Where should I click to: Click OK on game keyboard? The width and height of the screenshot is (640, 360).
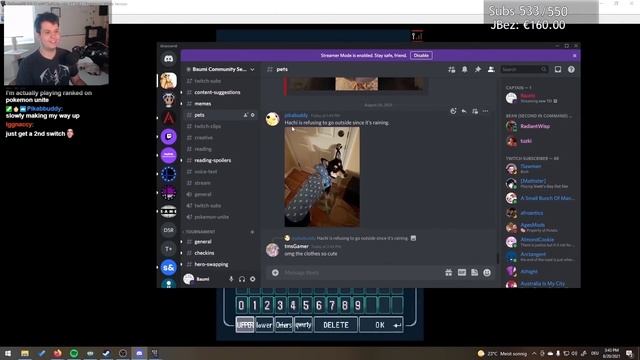coord(381,325)
